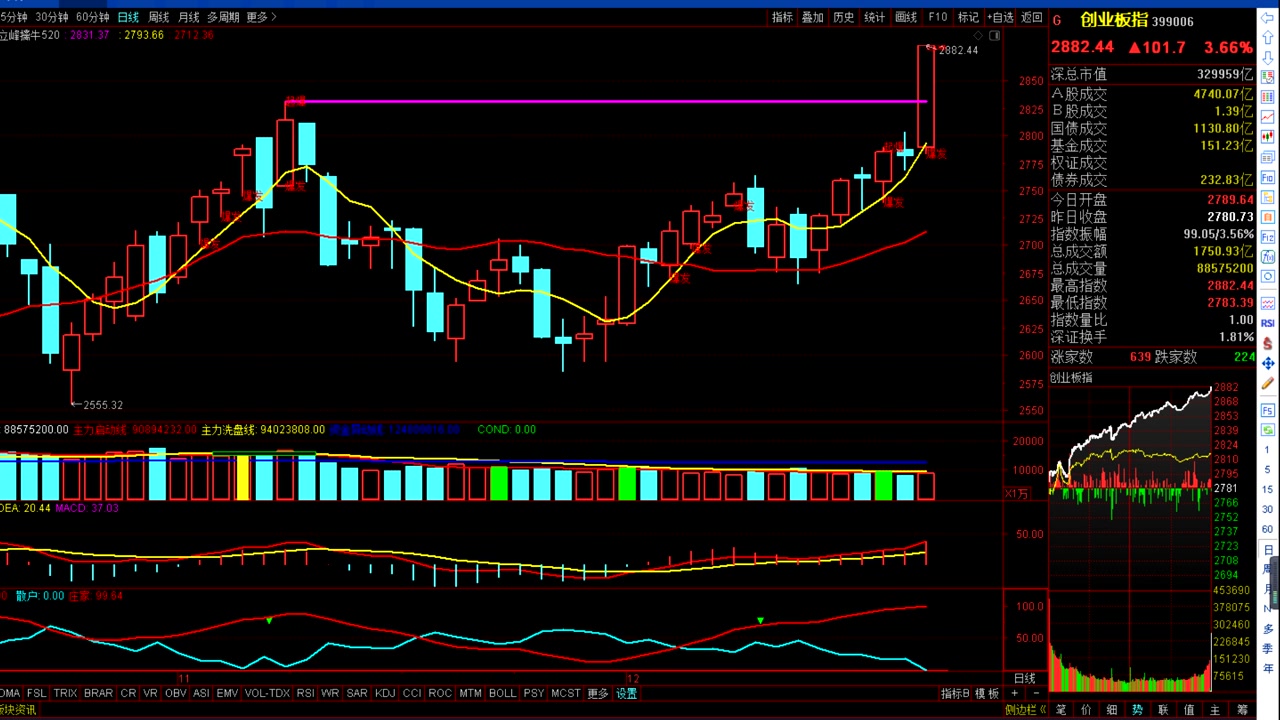Select 季 quarterly period in sidebar
Screen dimensions: 1280x720
[1268, 648]
